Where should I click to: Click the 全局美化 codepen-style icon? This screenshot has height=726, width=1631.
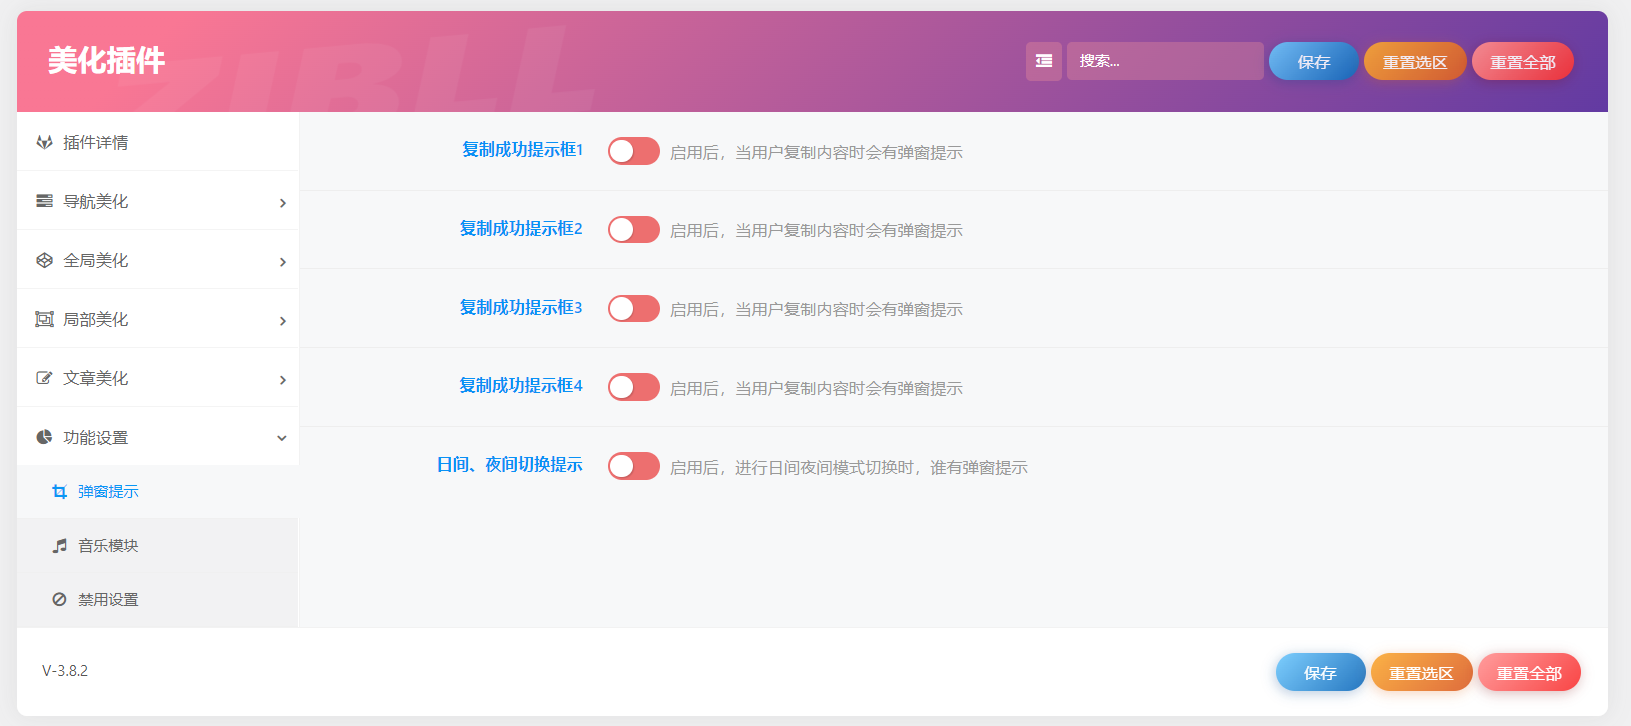44,260
